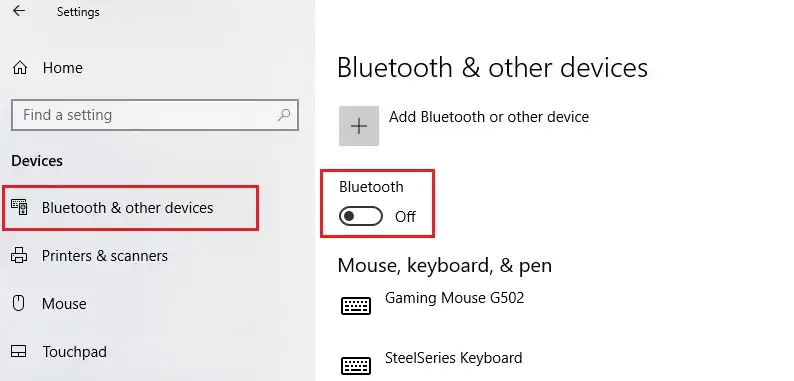Viewport: 794px width, 381px height.
Task: Click the Touchpad sidebar icon
Action: [x=19, y=351]
